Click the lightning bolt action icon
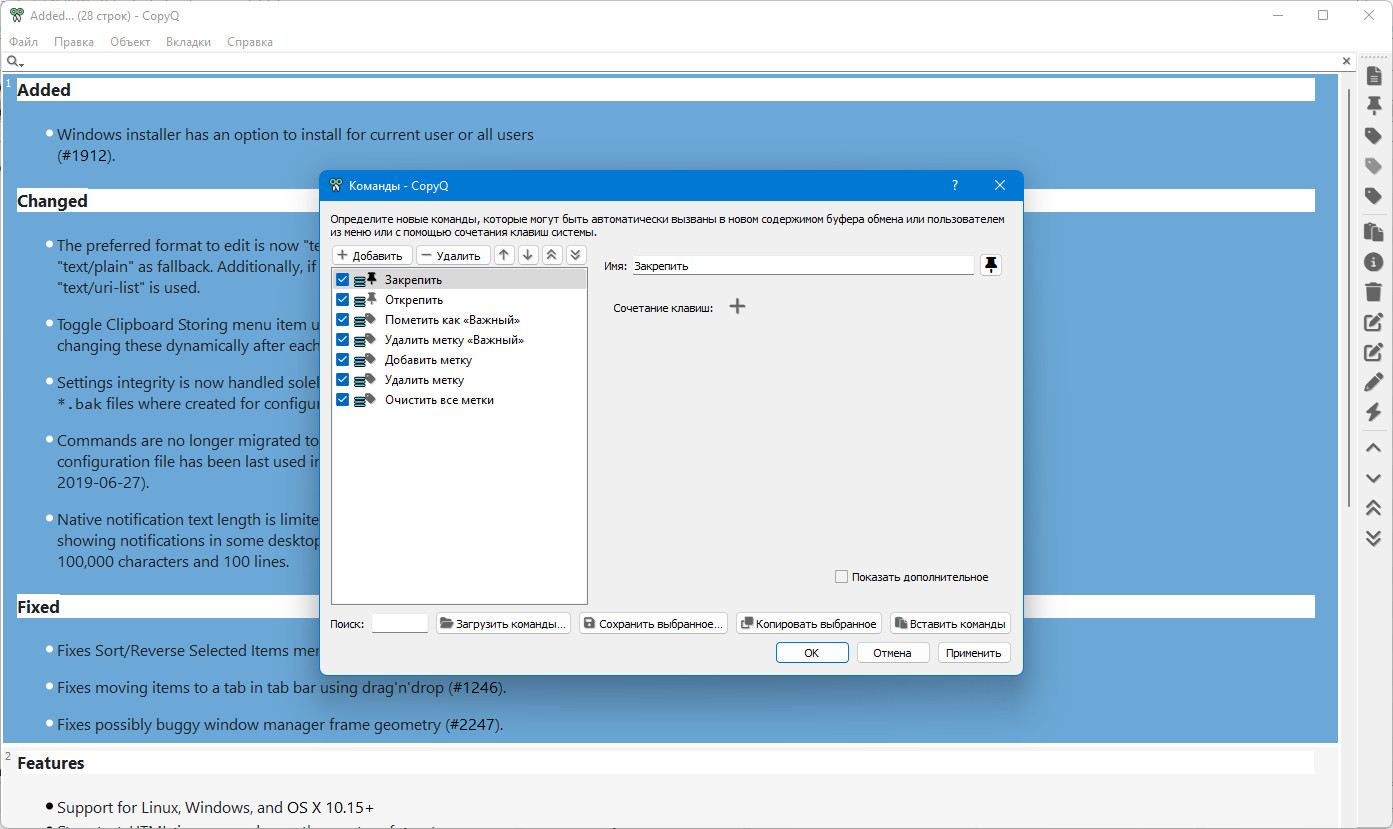This screenshot has height=829, width=1393. pos(1373,412)
